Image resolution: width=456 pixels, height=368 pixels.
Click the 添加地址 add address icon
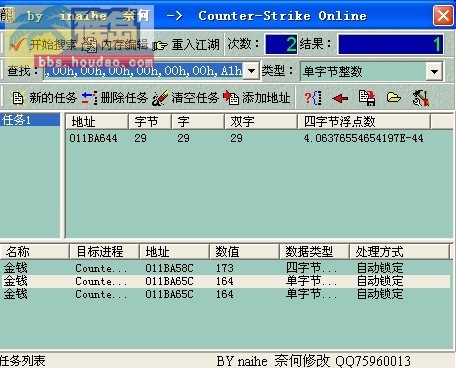click(231, 98)
